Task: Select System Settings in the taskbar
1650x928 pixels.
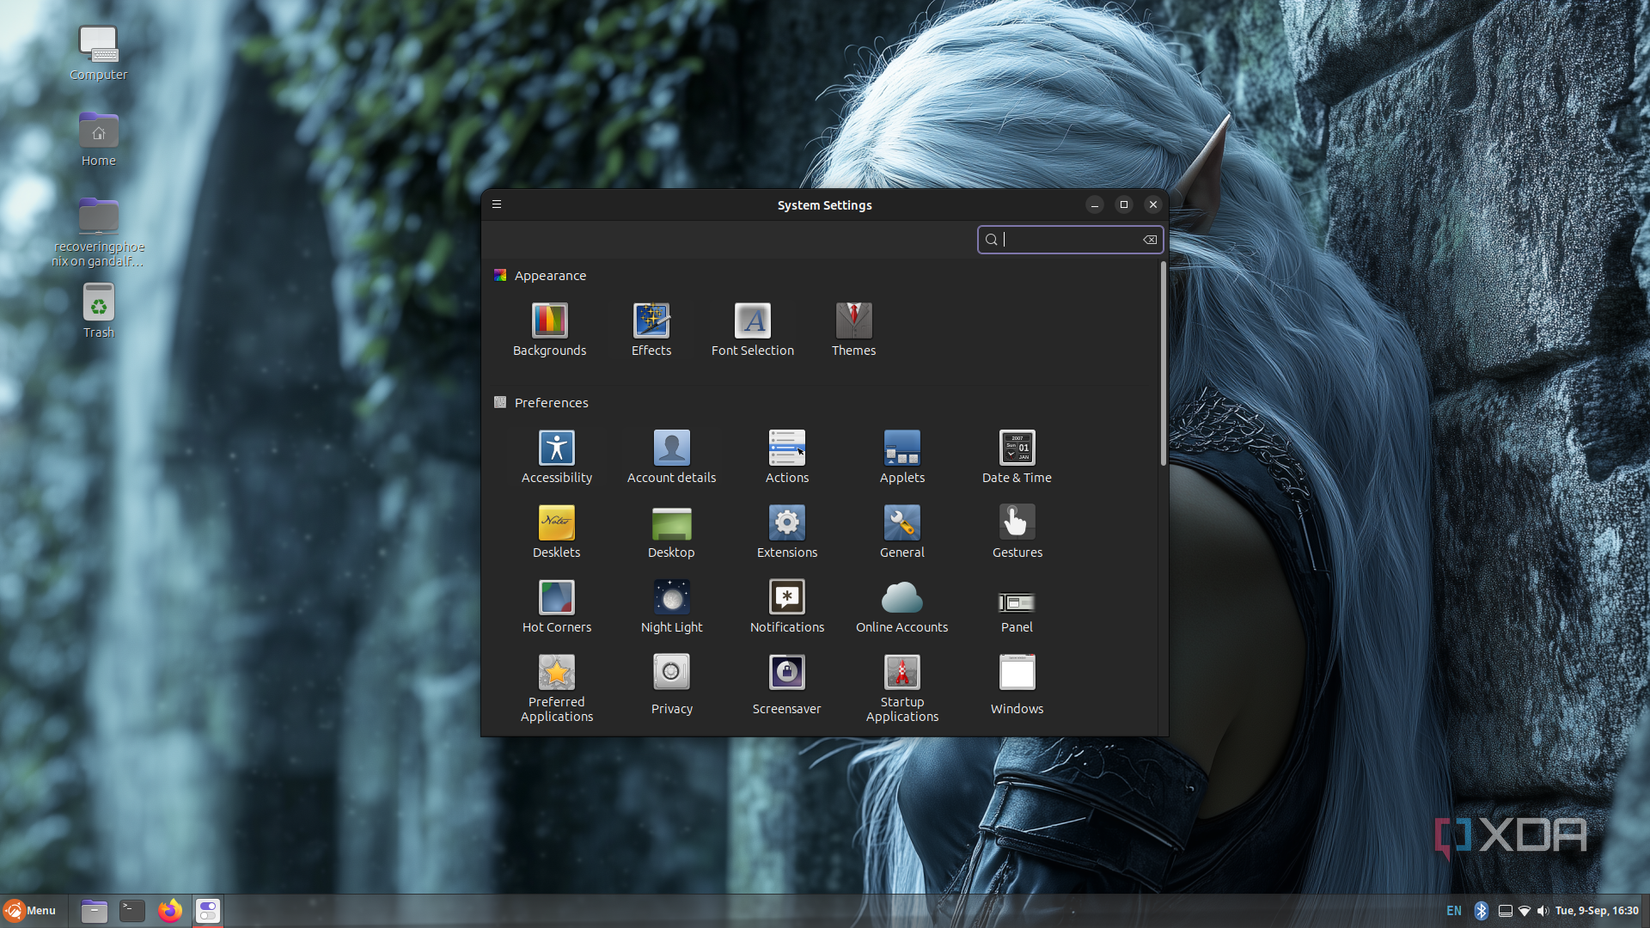Action: (x=208, y=910)
